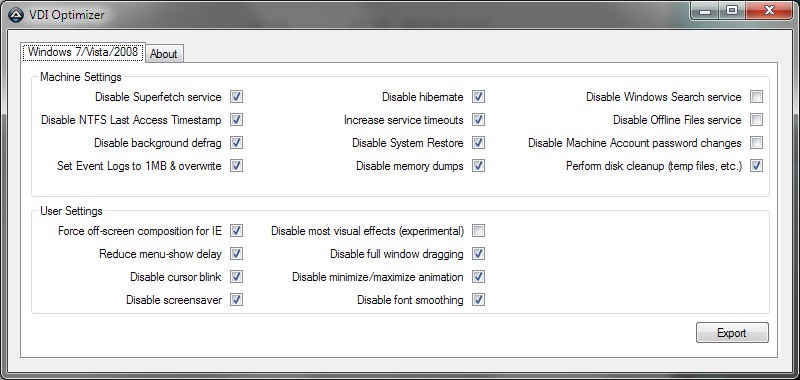Enable Disable most visual effects (experimental)
This screenshot has width=800, height=380.
click(x=478, y=231)
